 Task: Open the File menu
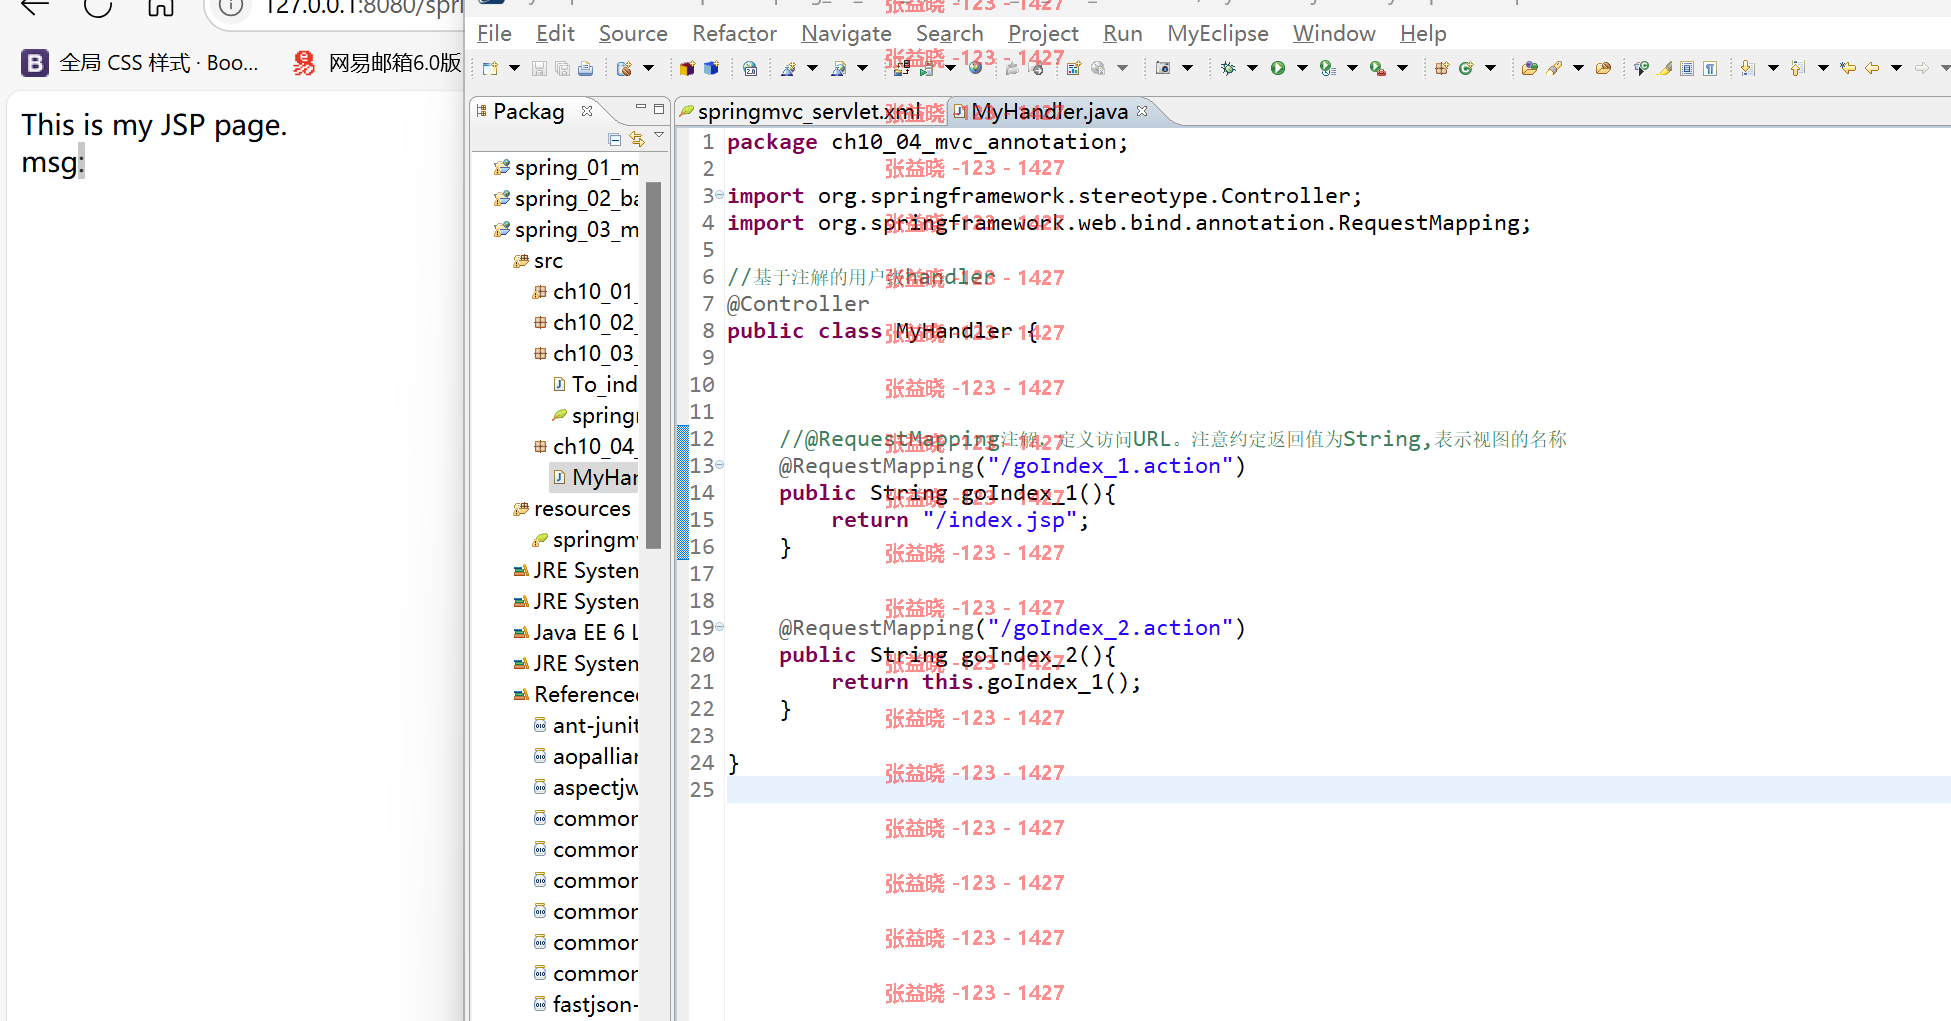click(x=494, y=33)
